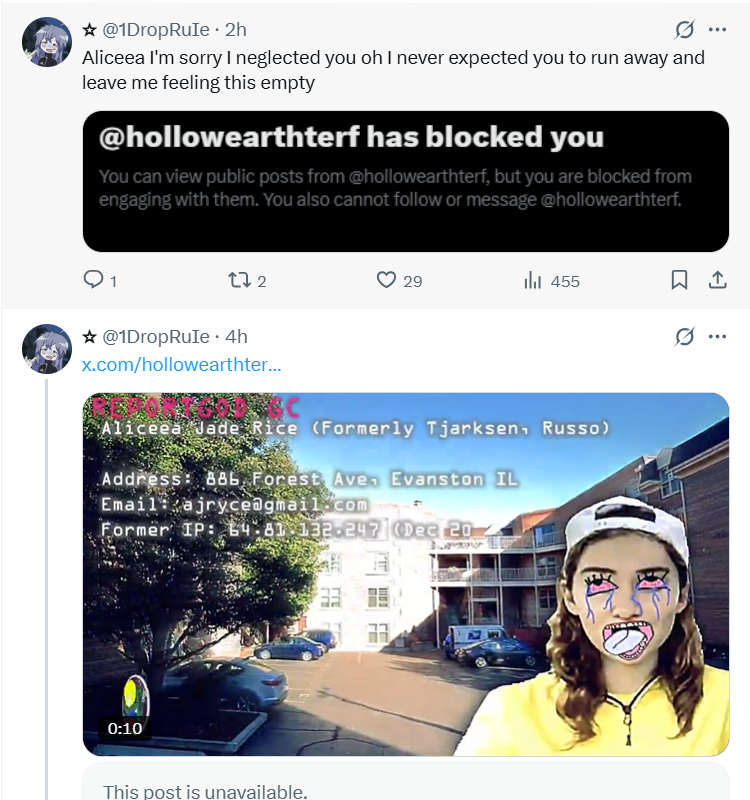Open Grok icon on the 4h post
The image size is (750, 800).
click(684, 337)
